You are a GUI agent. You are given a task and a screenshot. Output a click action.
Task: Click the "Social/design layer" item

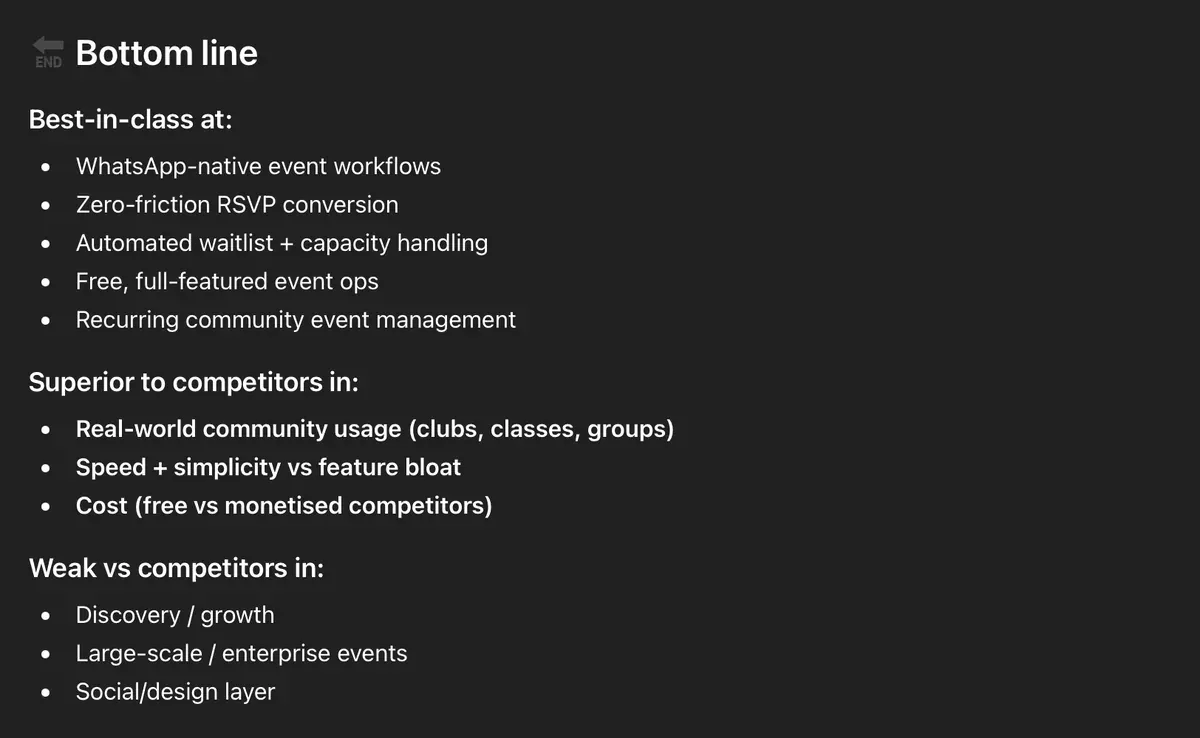tap(175, 692)
